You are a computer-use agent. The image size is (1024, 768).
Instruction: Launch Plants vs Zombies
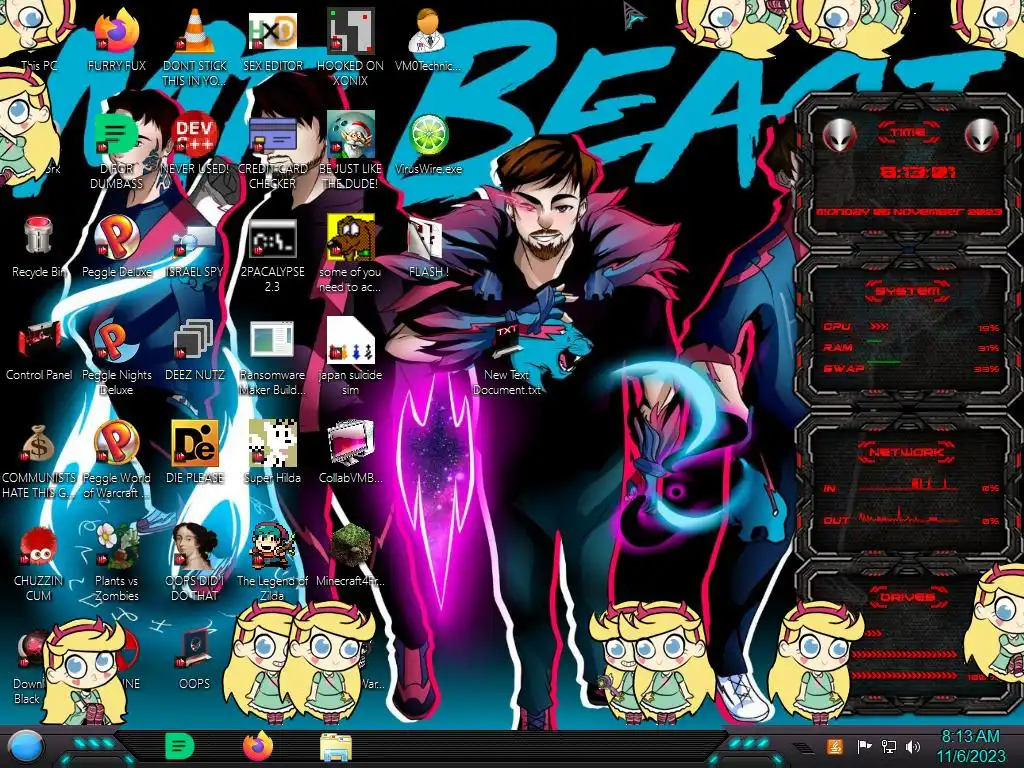116,563
